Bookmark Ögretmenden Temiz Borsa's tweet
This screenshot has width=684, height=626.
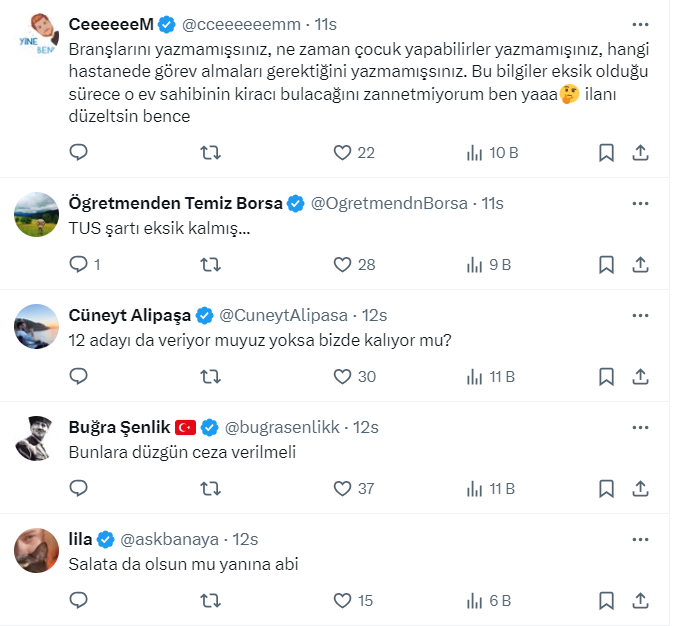click(x=606, y=265)
